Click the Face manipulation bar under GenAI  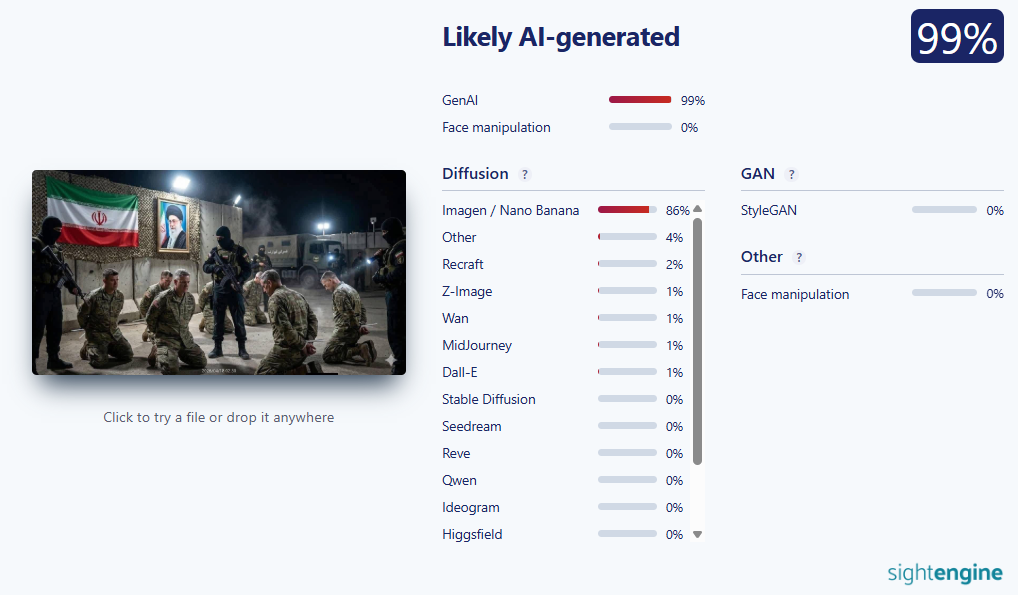point(640,127)
